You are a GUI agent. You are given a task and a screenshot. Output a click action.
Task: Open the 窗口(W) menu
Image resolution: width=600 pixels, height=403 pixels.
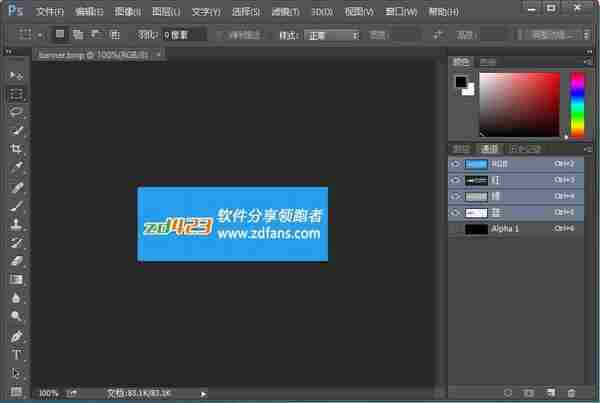click(x=401, y=12)
